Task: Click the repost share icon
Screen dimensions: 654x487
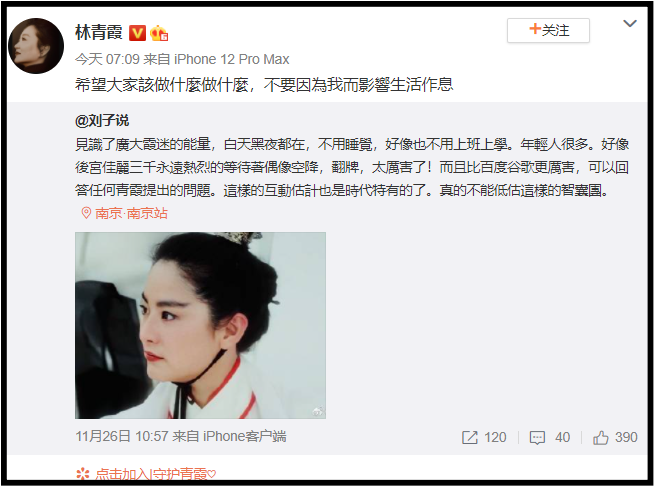Action: click(470, 437)
